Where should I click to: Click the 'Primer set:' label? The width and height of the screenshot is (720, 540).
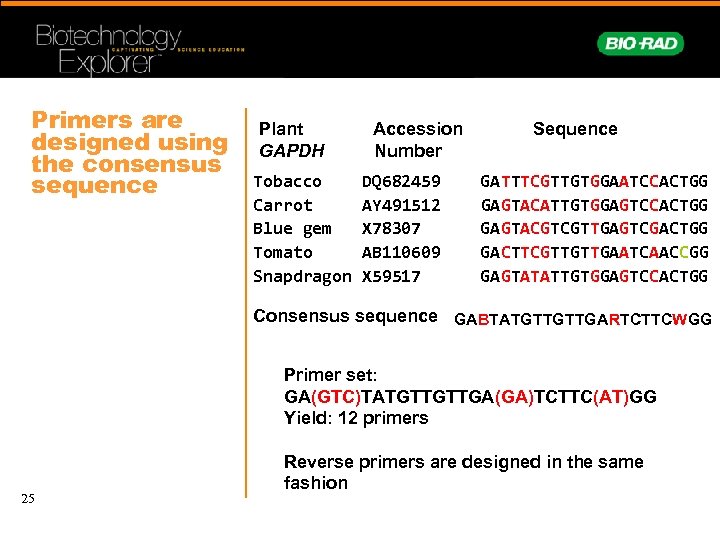click(x=330, y=375)
